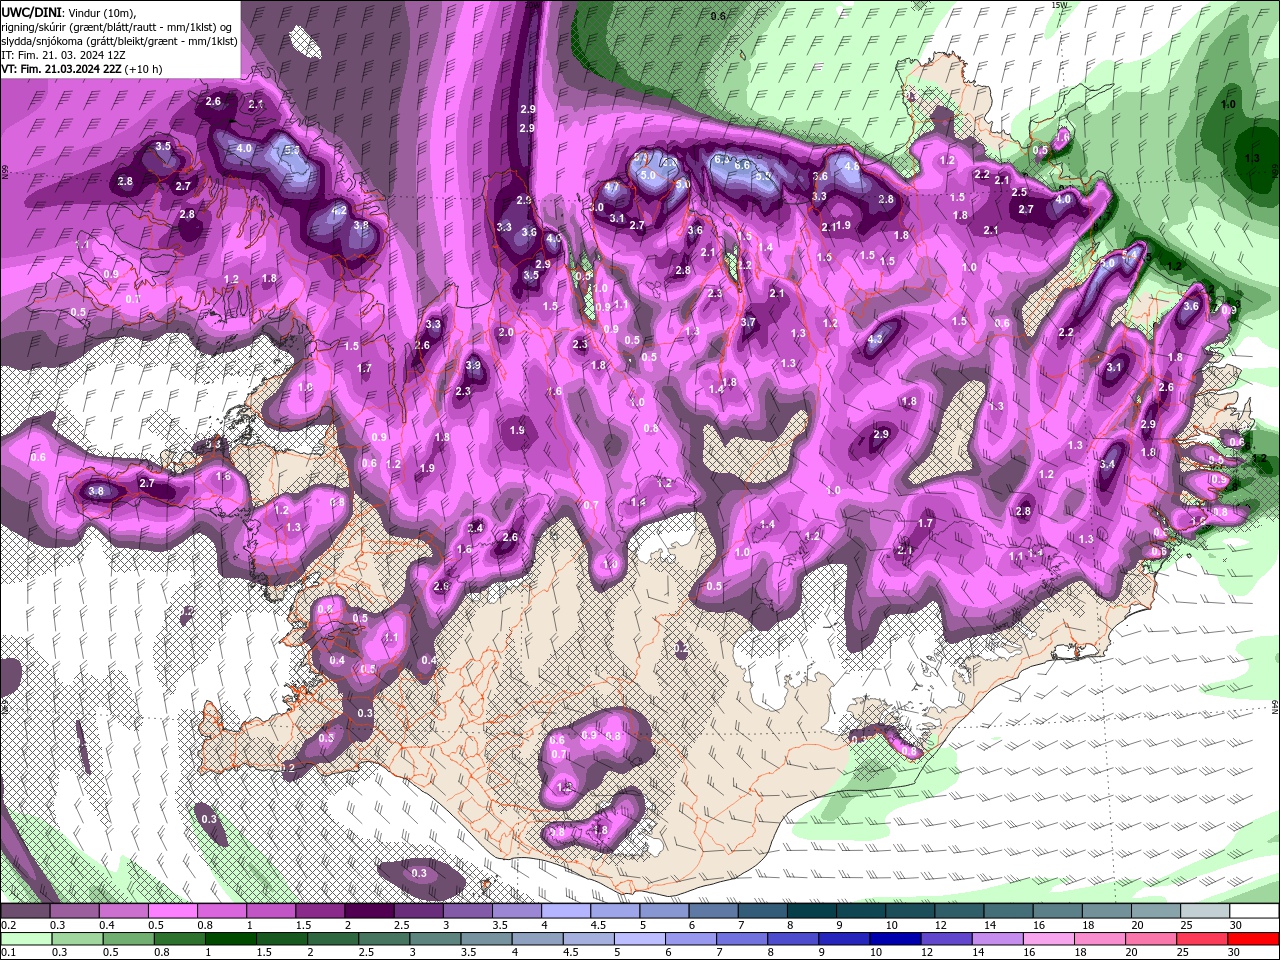This screenshot has width=1280, height=960.
Task: Click the '0.1' label in bottom legend row
Action: pyautogui.click(x=9, y=952)
